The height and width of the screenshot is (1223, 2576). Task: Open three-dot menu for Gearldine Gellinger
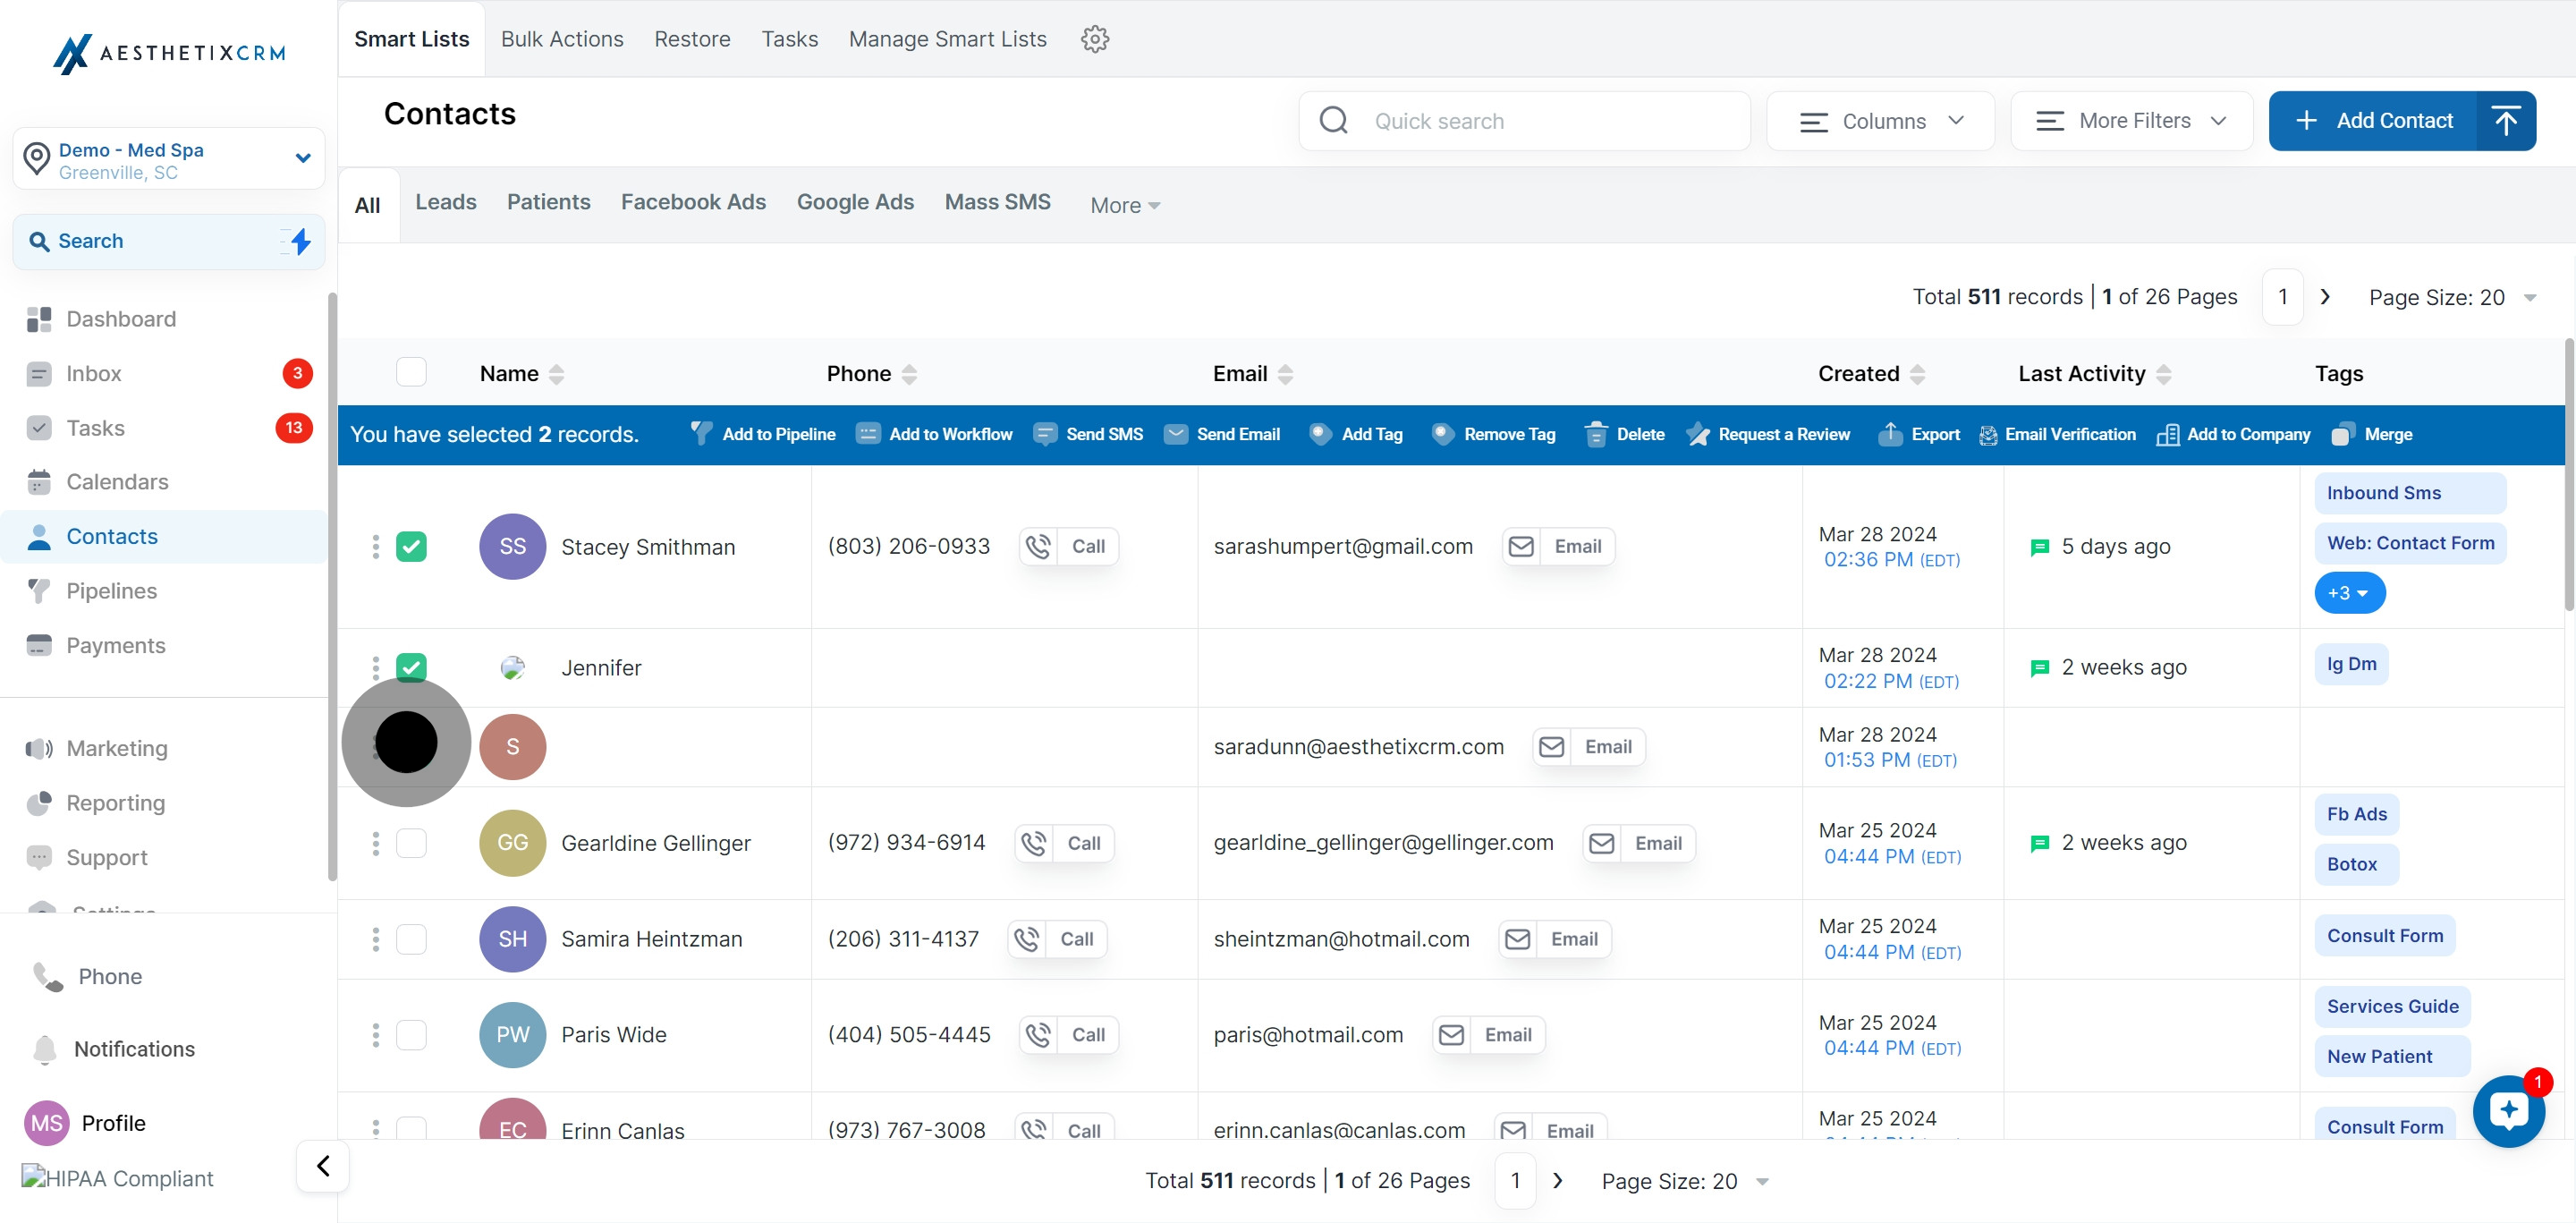(x=376, y=843)
